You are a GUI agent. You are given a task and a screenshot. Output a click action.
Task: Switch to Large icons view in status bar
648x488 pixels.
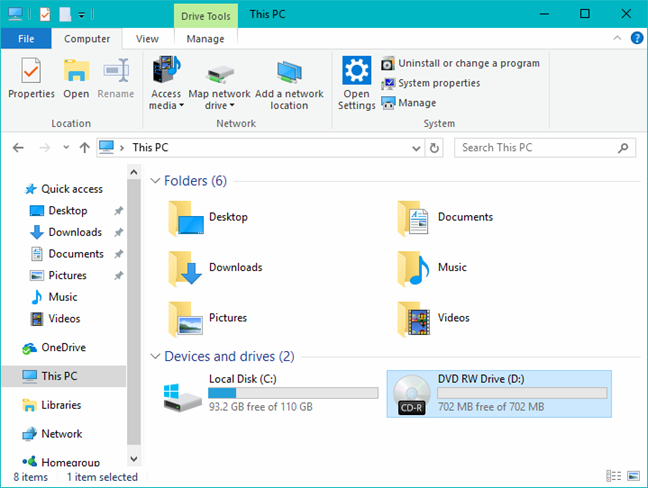tap(633, 476)
